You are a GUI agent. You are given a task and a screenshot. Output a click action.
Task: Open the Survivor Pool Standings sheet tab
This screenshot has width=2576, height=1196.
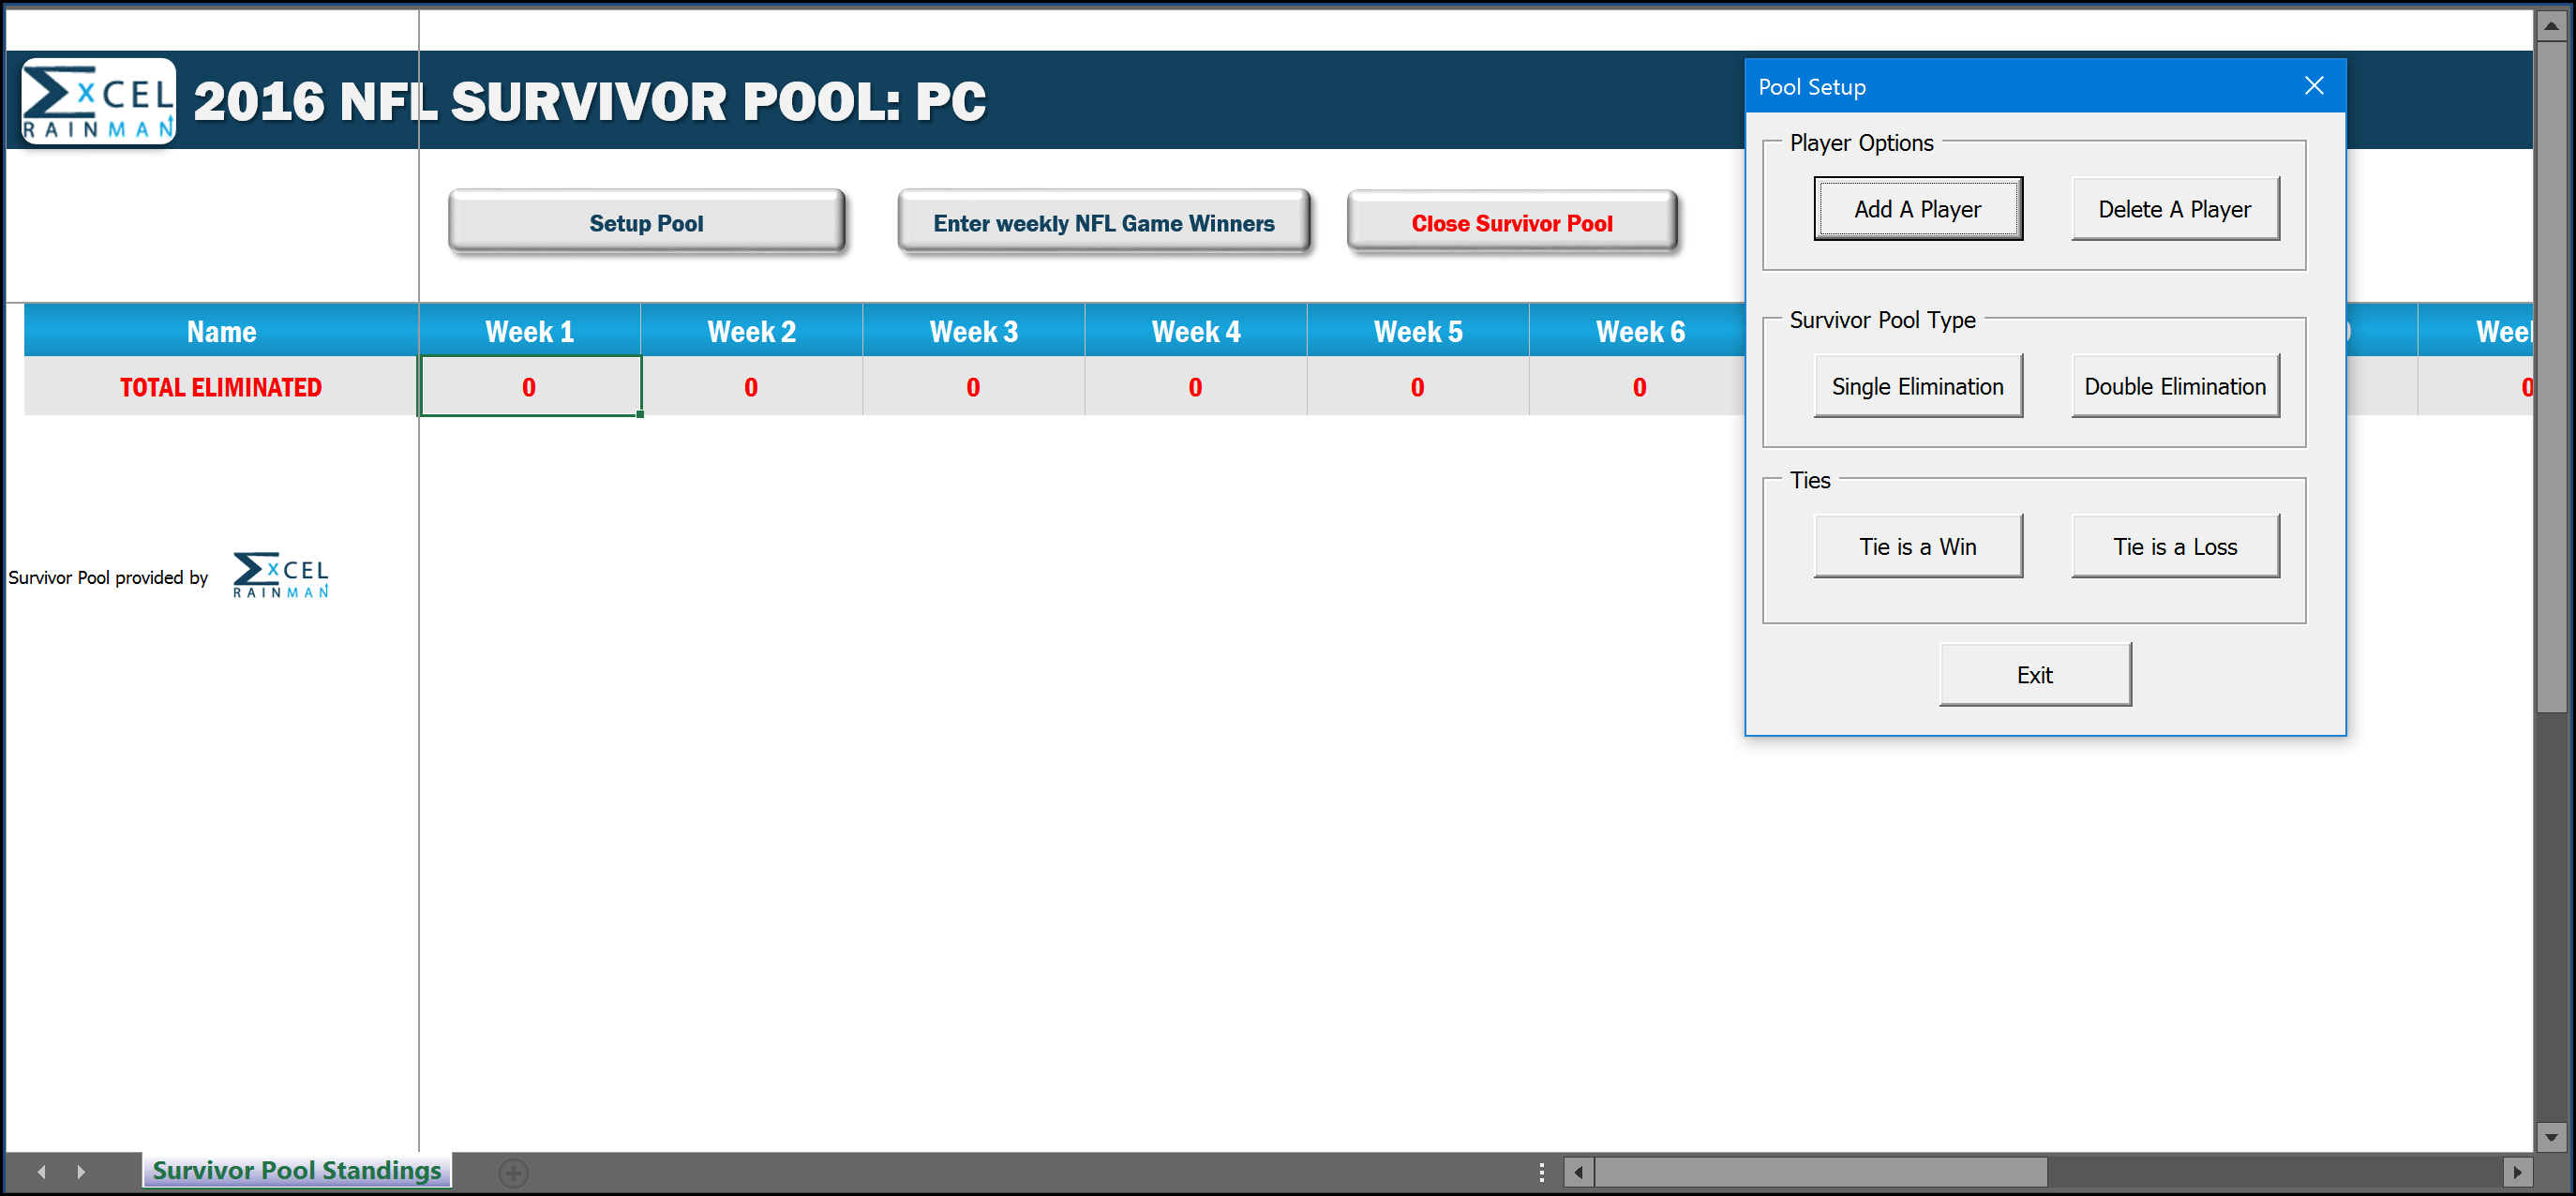click(296, 1170)
